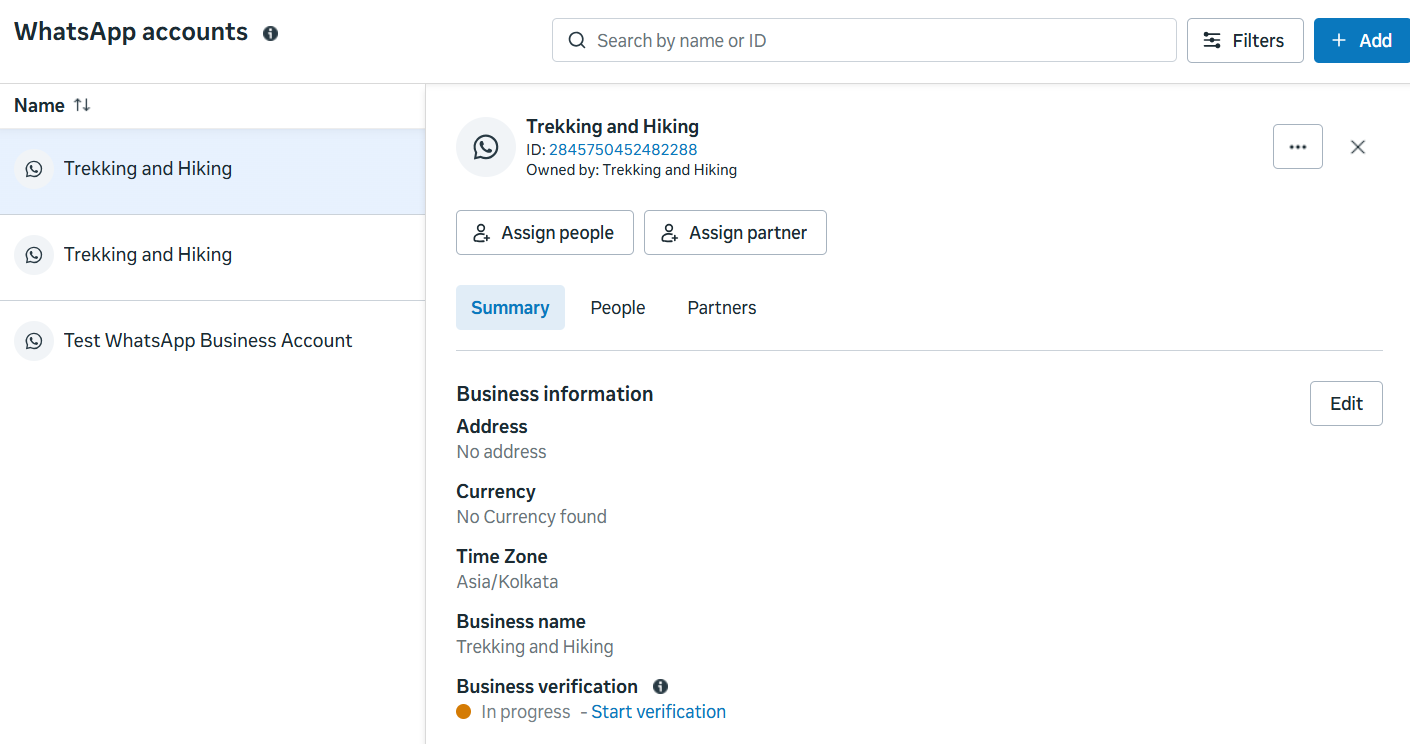1410x744 pixels.
Task: Click the info icon beside WhatsApp accounts title
Action: coord(270,33)
